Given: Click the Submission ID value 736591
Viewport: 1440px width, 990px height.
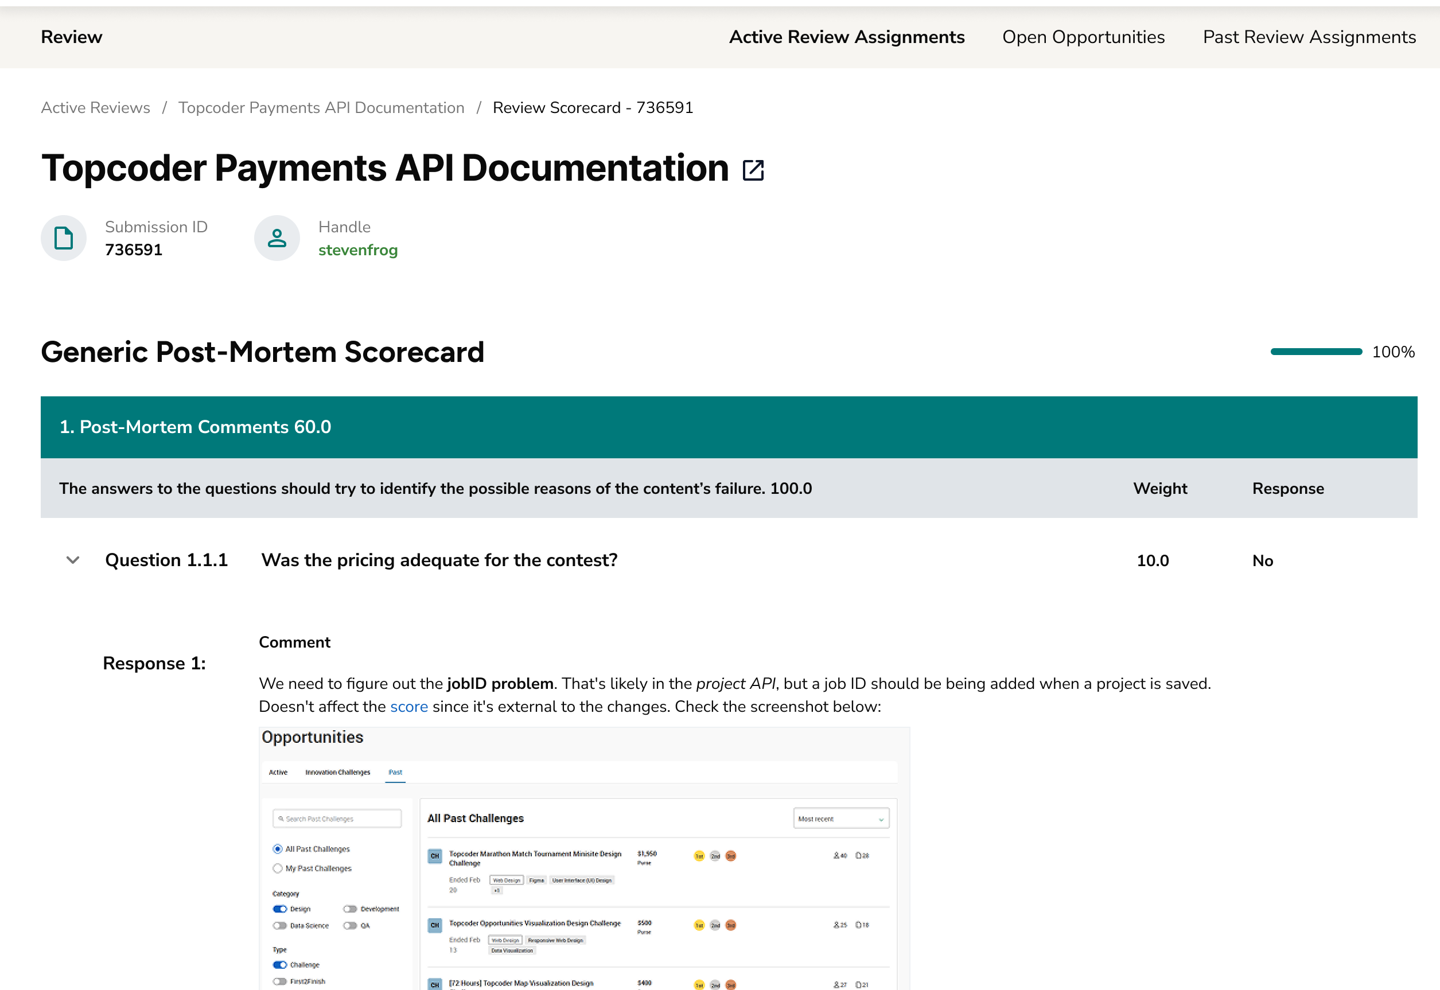Looking at the screenshot, I should (134, 250).
